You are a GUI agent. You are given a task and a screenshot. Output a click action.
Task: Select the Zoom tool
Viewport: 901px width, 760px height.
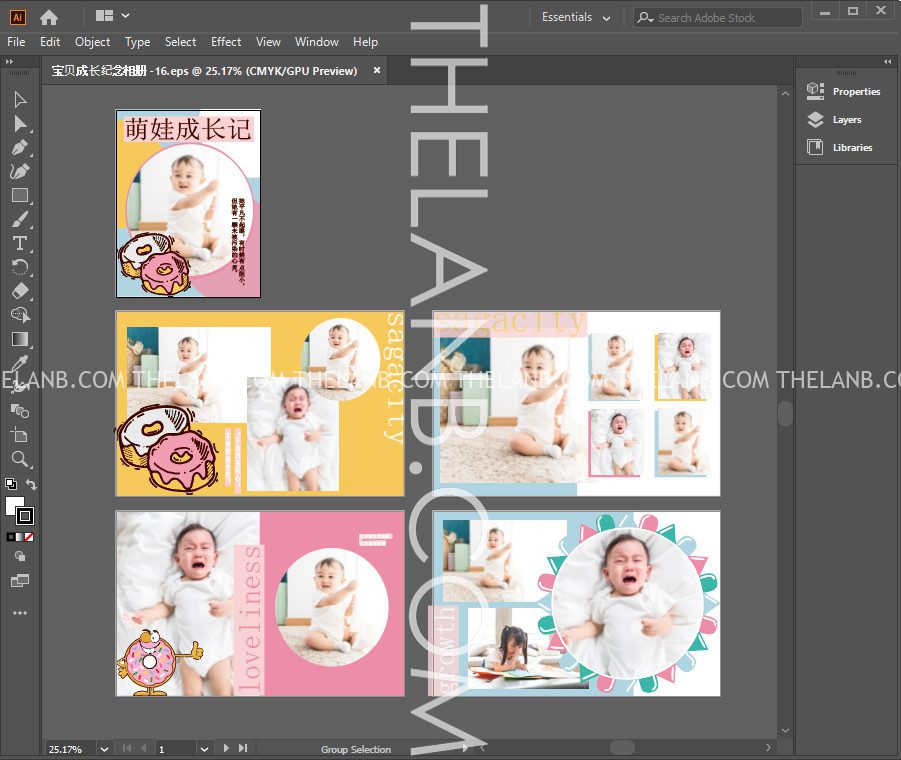(x=19, y=459)
